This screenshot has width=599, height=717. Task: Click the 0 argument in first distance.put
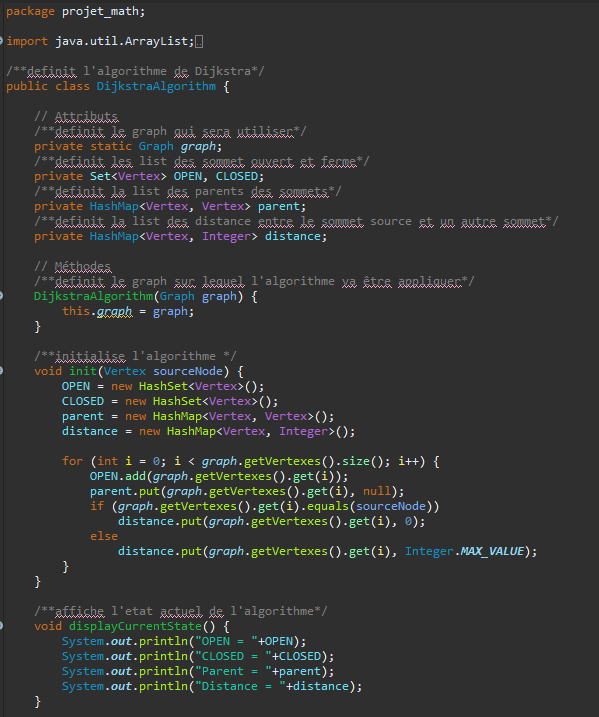(408, 521)
